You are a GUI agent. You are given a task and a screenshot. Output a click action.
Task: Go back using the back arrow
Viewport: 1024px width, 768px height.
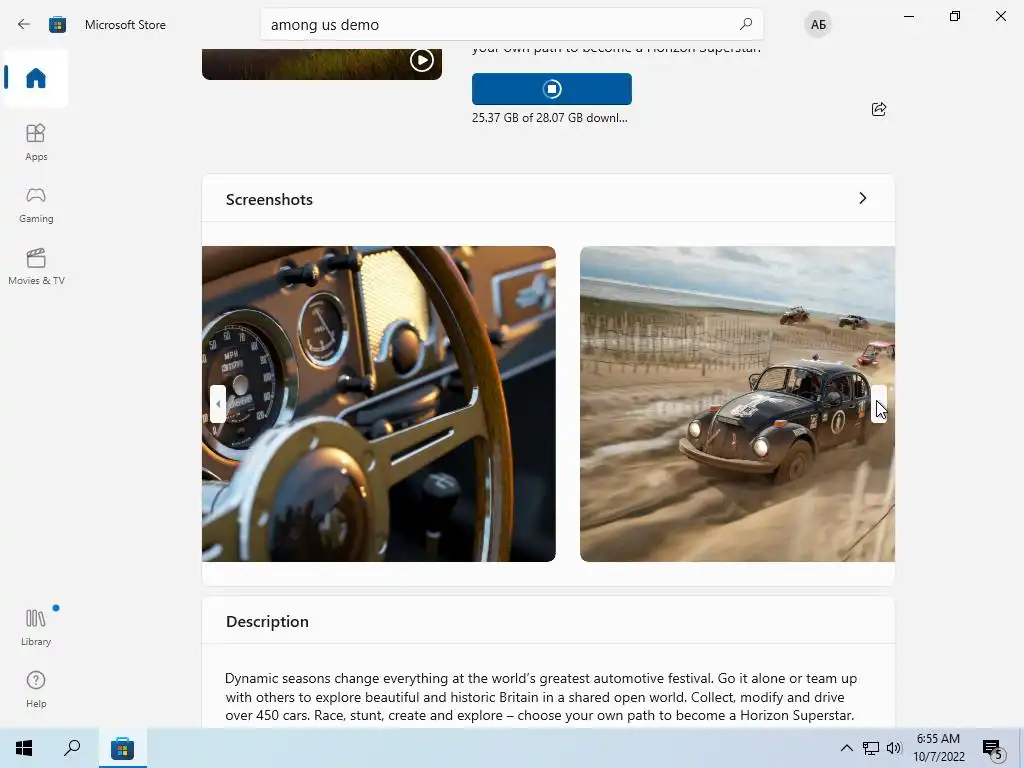24,24
